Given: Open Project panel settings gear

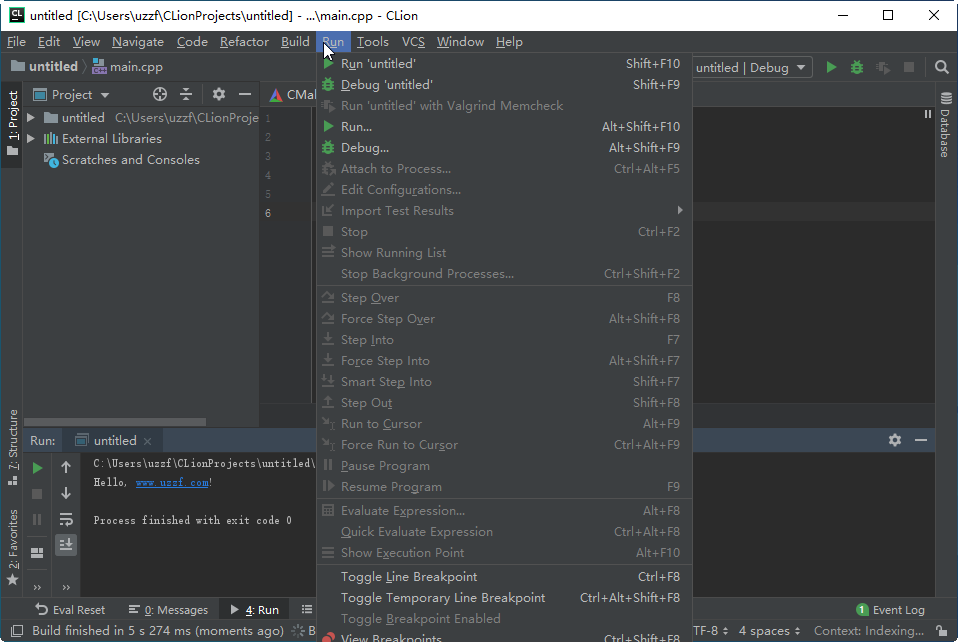Looking at the screenshot, I should (x=219, y=94).
